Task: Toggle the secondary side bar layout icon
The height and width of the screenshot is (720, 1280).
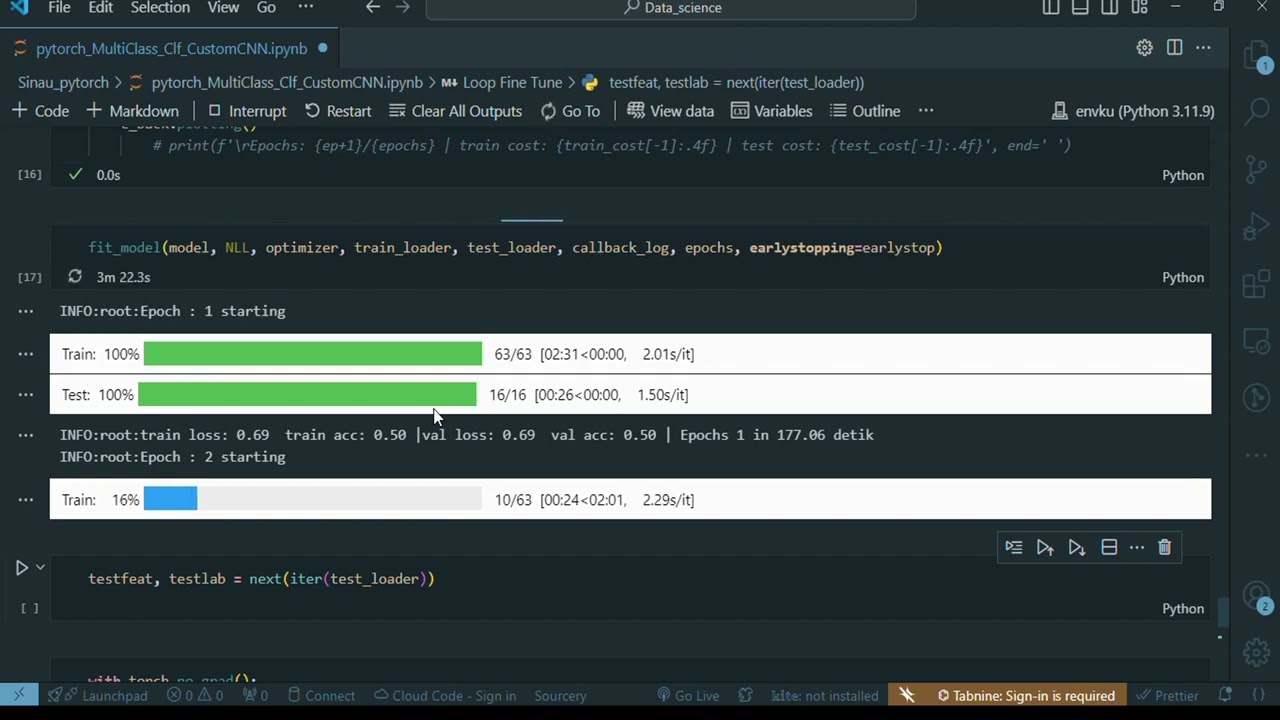Action: 1110,8
